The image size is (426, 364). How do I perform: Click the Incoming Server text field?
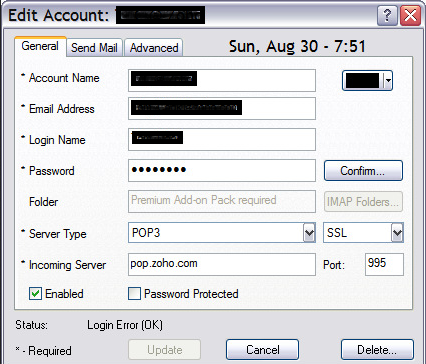coord(222,264)
